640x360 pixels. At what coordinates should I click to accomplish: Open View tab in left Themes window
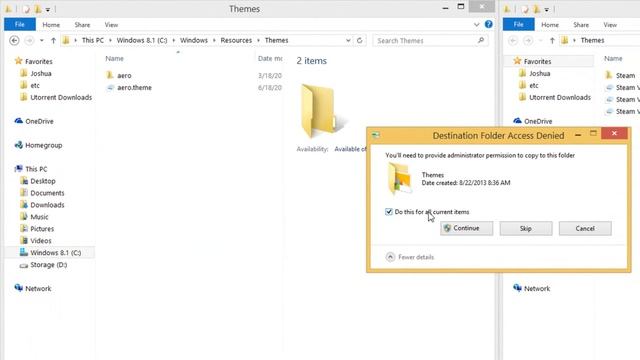[x=111, y=25]
